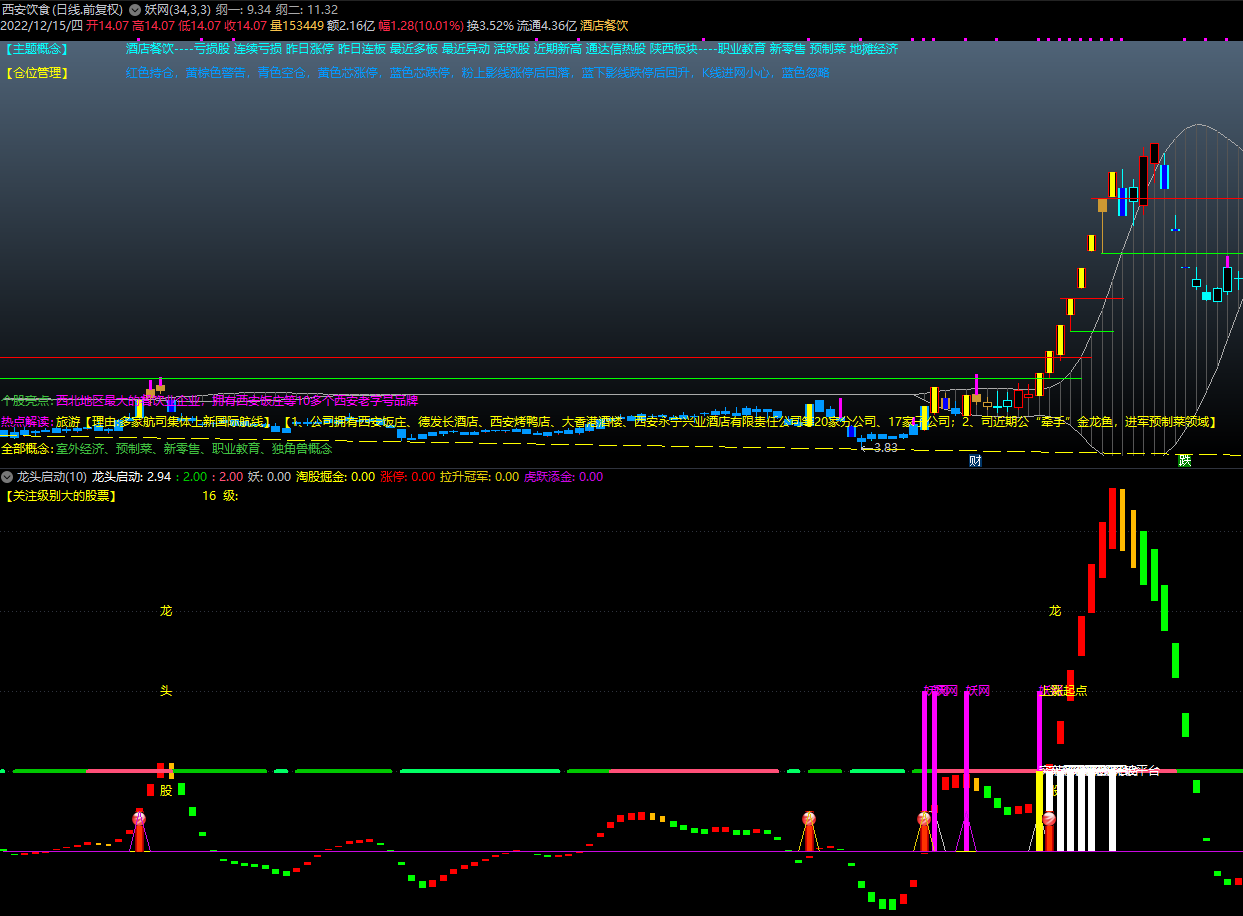Click the 酒店餐饮 concept tag

(150, 48)
